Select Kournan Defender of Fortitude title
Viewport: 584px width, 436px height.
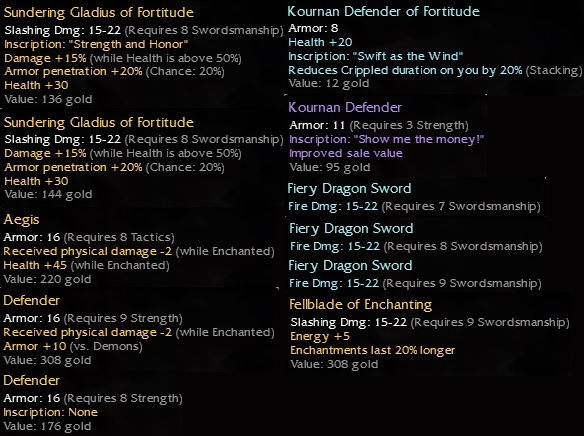384,12
